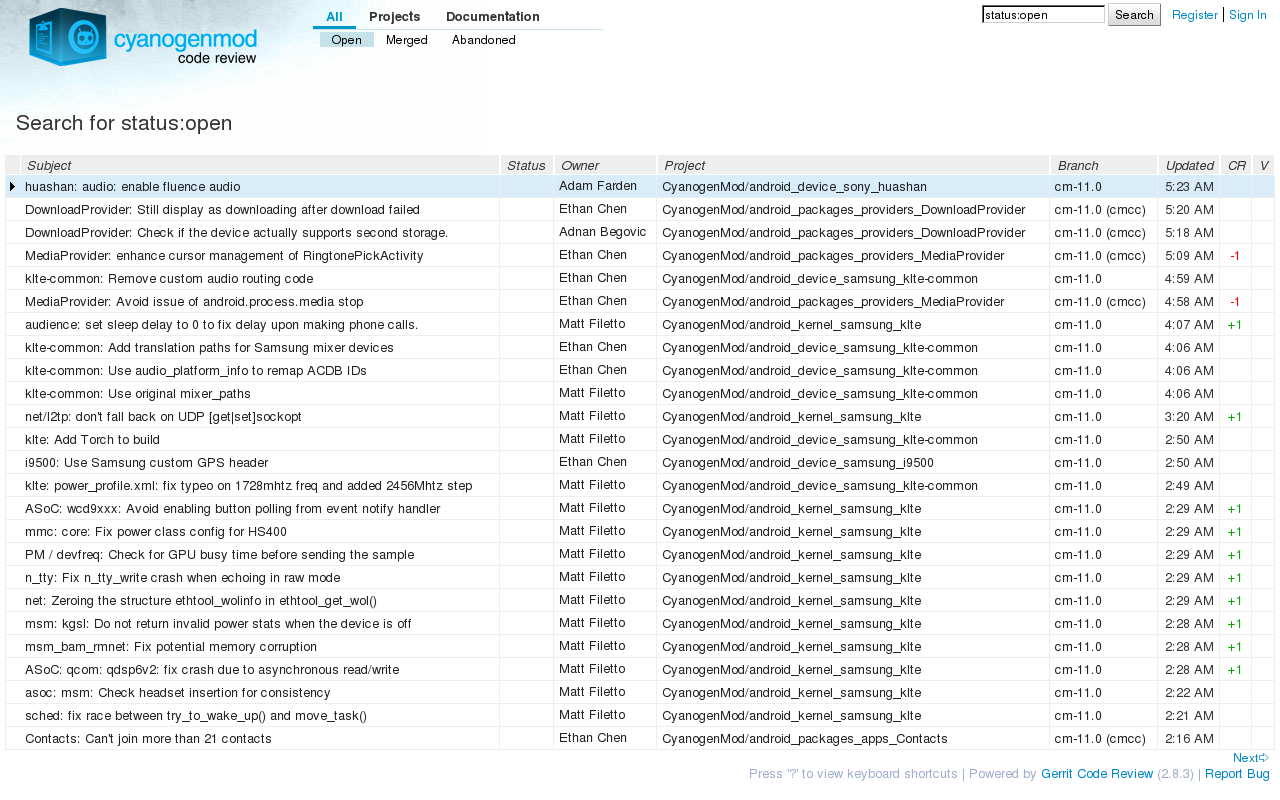Open 'i9500: Use Samsung custom GPS header'
The height and width of the screenshot is (800, 1280).
point(147,463)
